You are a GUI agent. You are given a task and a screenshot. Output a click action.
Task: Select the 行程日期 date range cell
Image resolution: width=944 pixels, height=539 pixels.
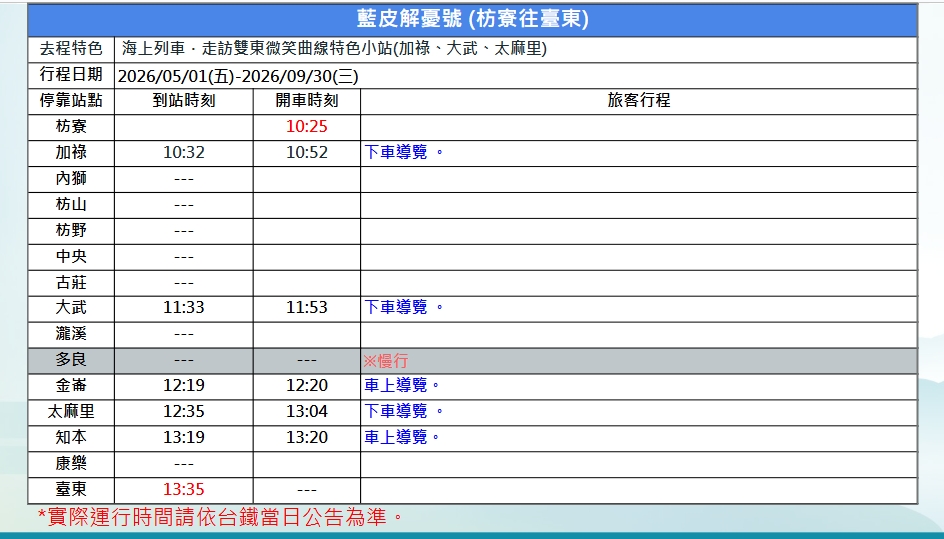[x=238, y=76]
